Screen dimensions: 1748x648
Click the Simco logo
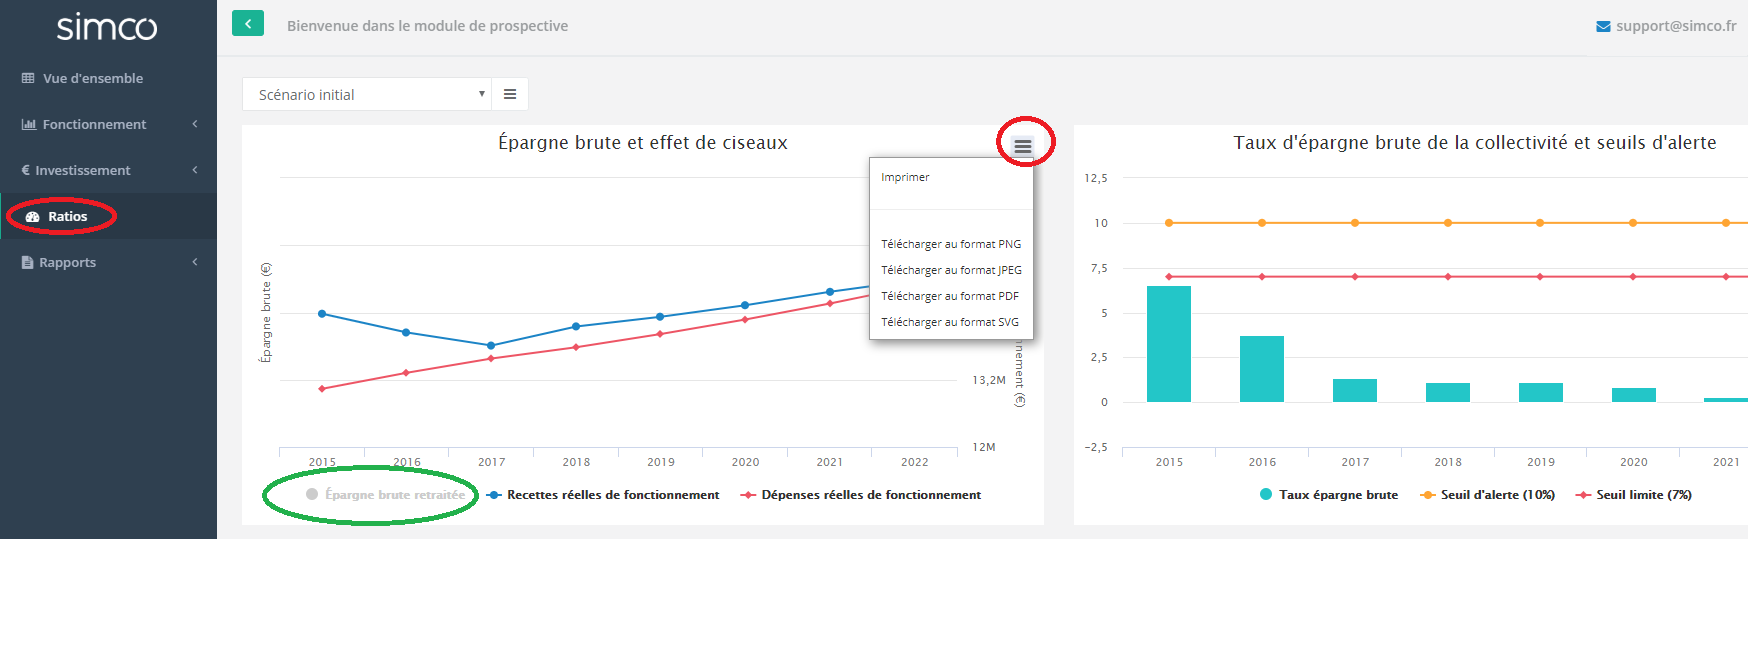coord(107,27)
